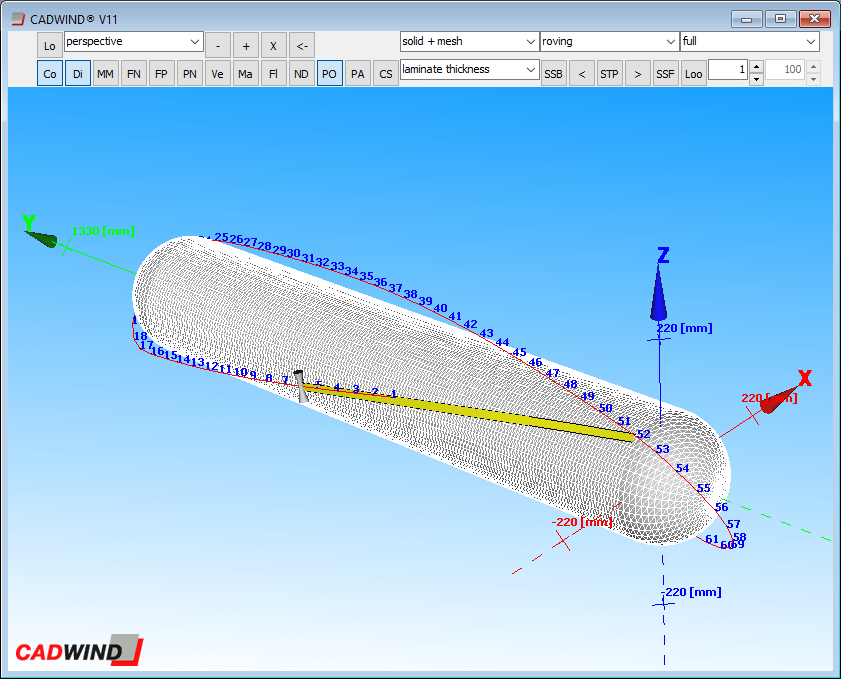Toggle the Co display button
841x679 pixels.
click(50, 74)
